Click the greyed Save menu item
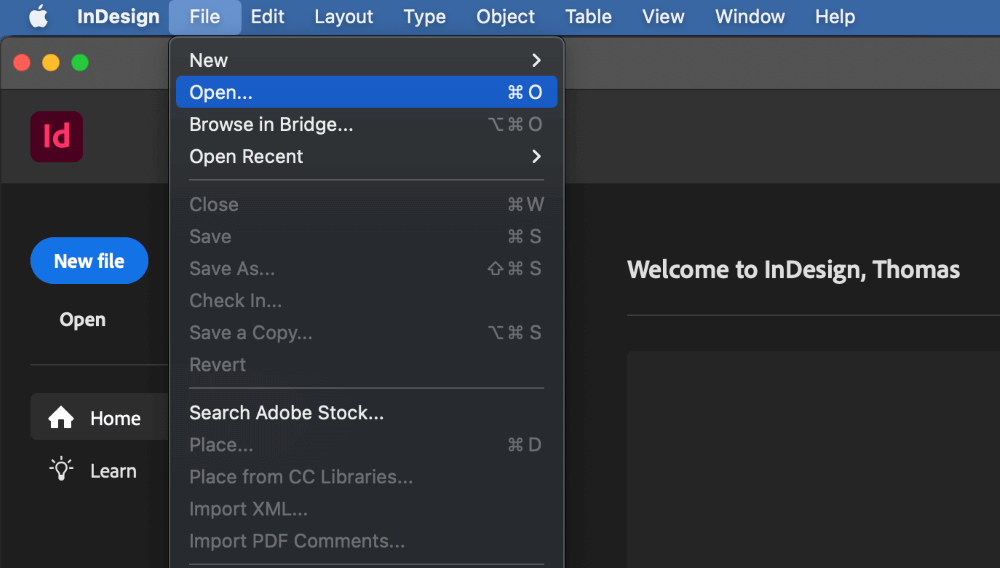The width and height of the screenshot is (1000, 568). tap(366, 237)
